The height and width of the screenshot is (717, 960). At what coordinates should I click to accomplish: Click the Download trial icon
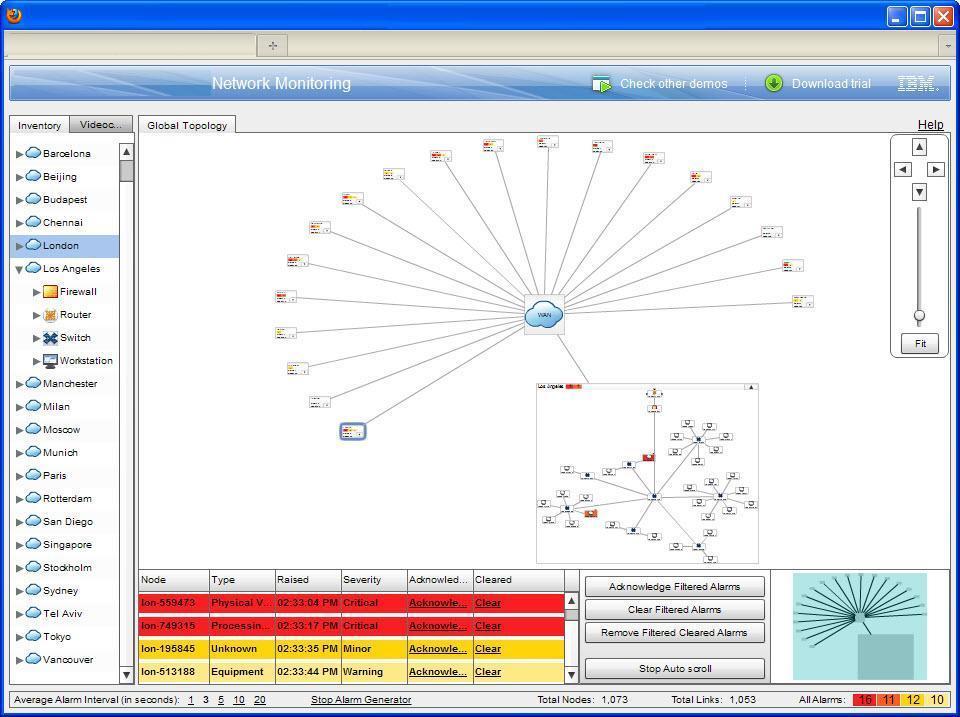(x=773, y=83)
